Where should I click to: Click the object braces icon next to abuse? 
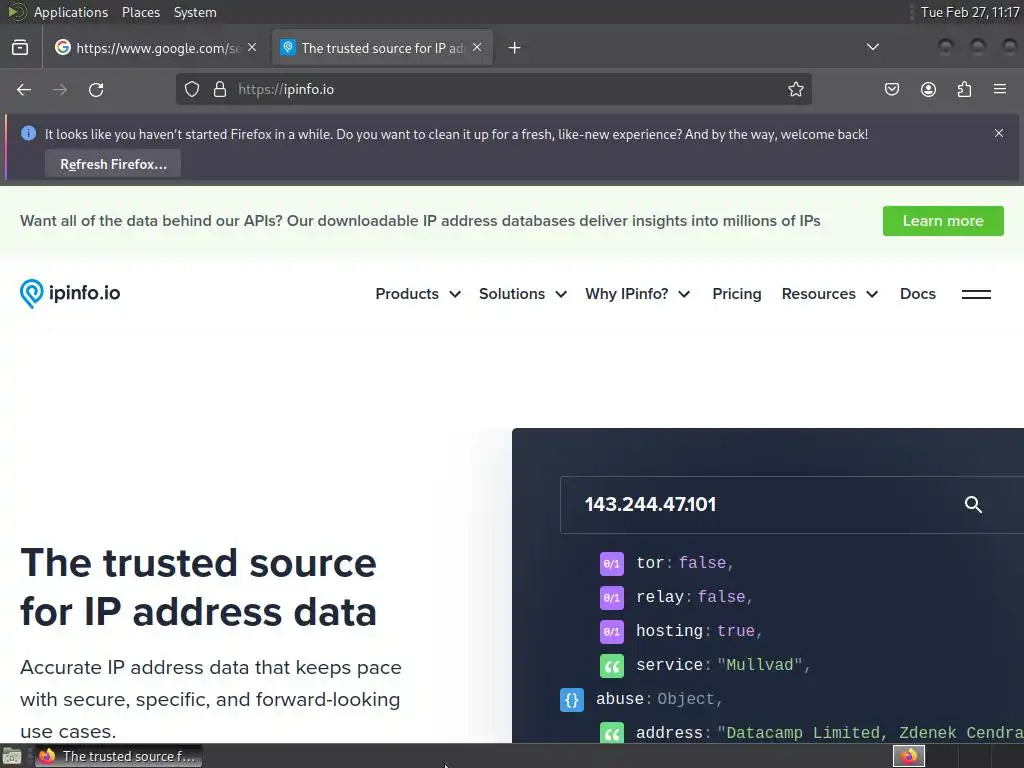(571, 699)
